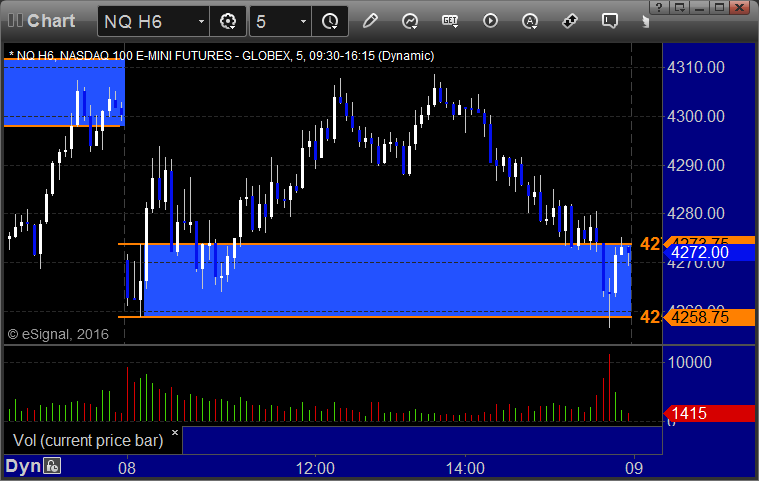The image size is (759, 481).
Task: Open the symbol settings gear menu
Action: (x=228, y=21)
